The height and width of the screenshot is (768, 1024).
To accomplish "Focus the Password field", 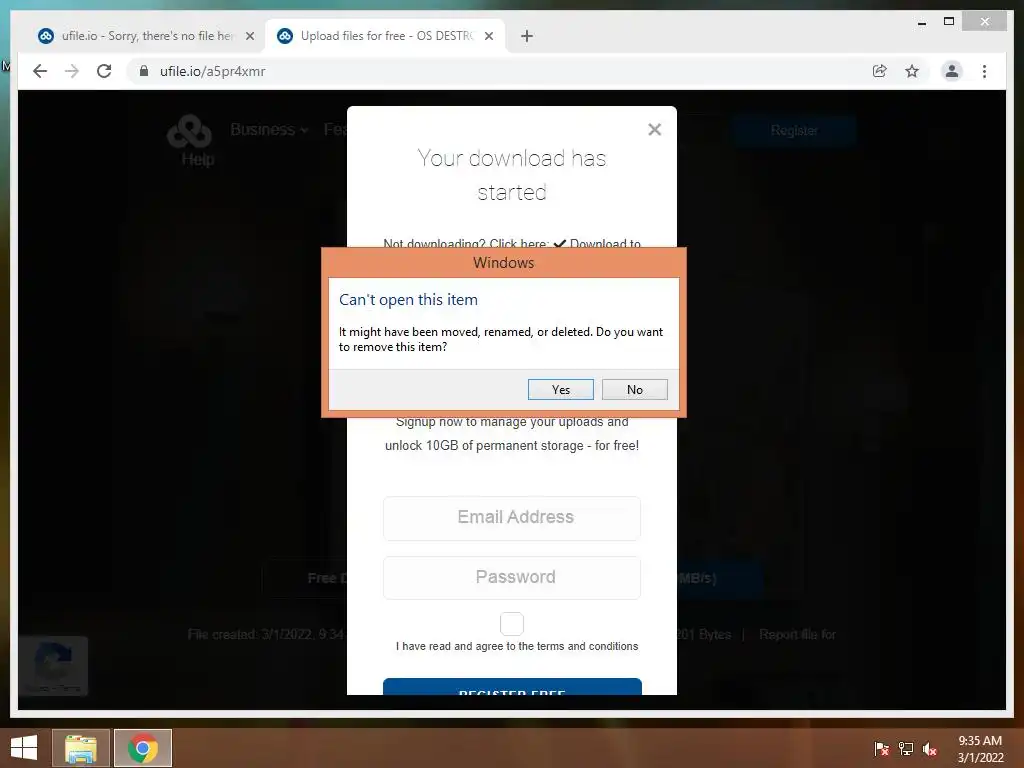I will point(512,577).
